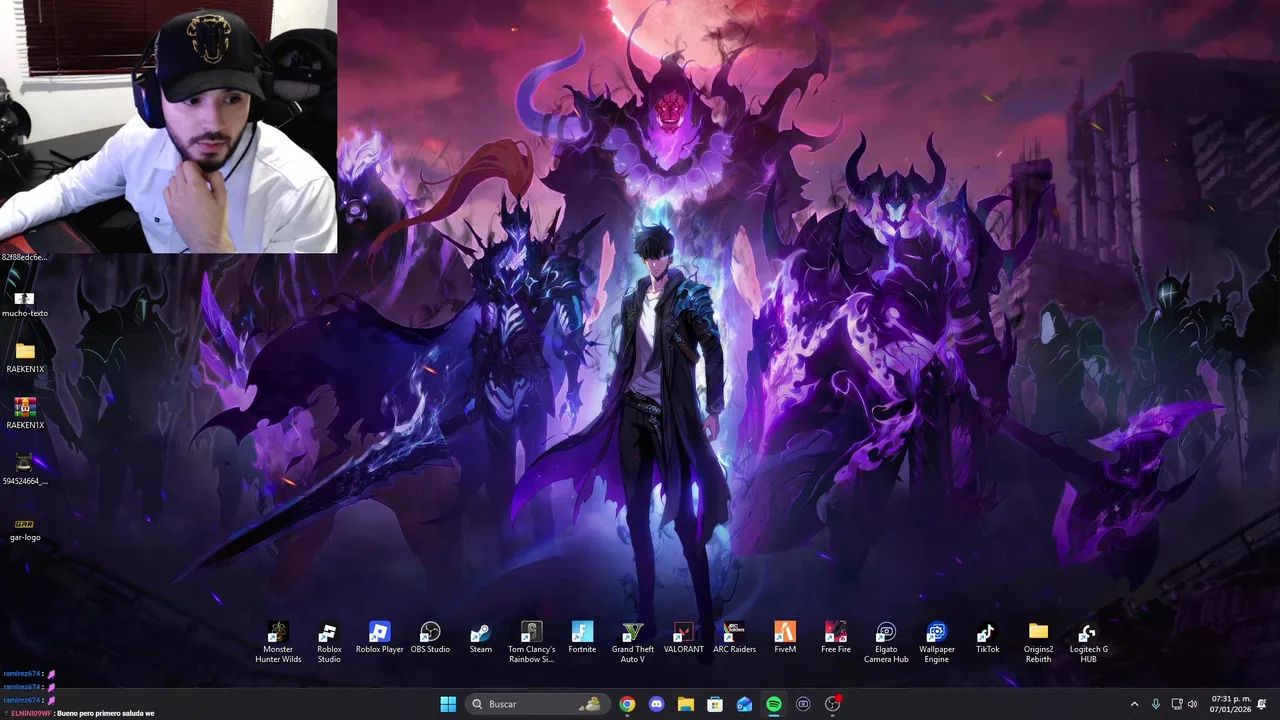1280x720 pixels.
Task: Open Outlook mail from the taskbar
Action: tap(744, 704)
